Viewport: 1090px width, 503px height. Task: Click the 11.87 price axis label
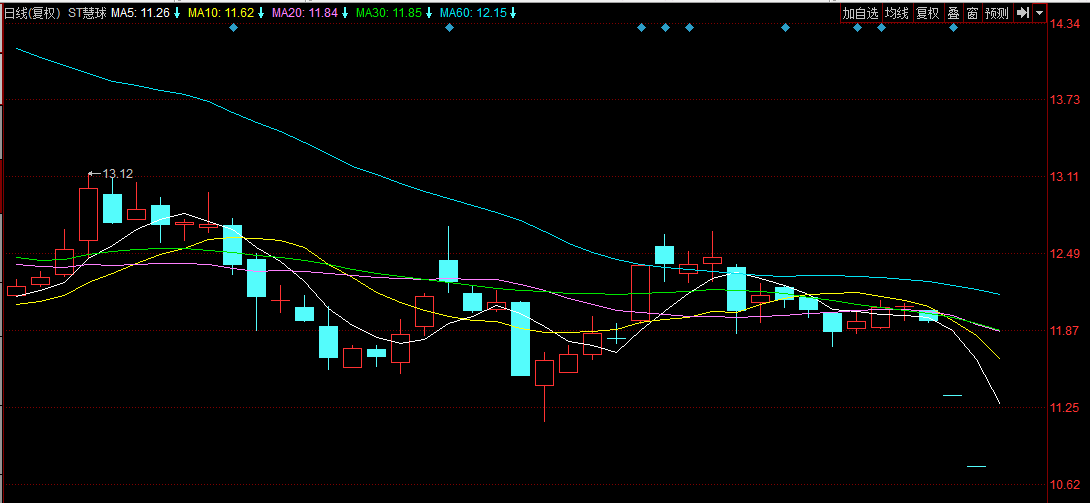point(1064,331)
